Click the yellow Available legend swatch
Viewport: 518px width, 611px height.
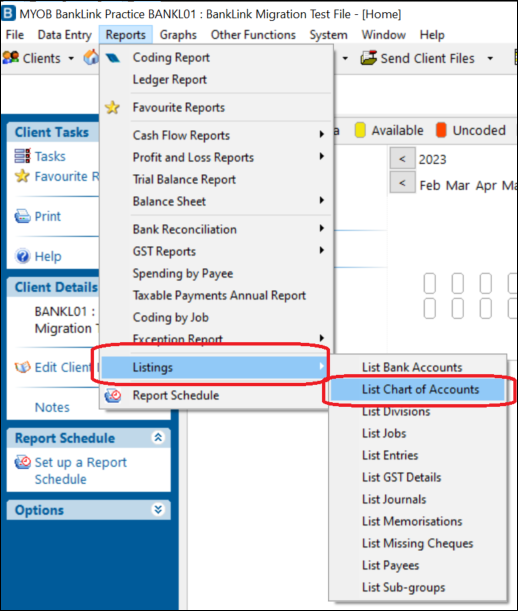(x=360, y=130)
